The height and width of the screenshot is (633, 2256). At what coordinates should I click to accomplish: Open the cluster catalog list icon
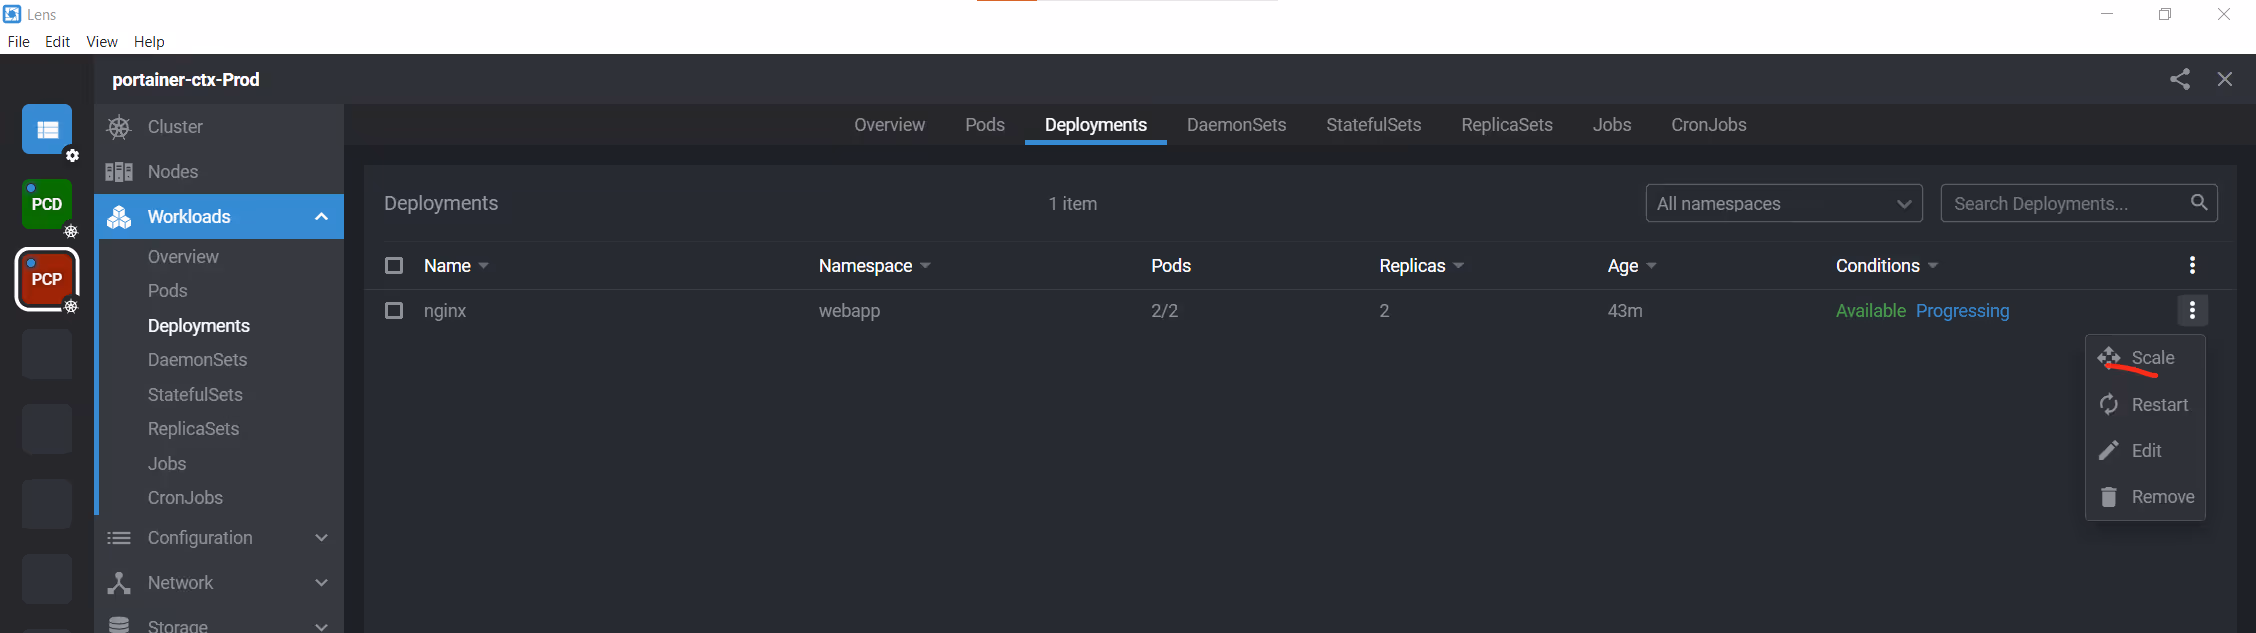coord(47,129)
